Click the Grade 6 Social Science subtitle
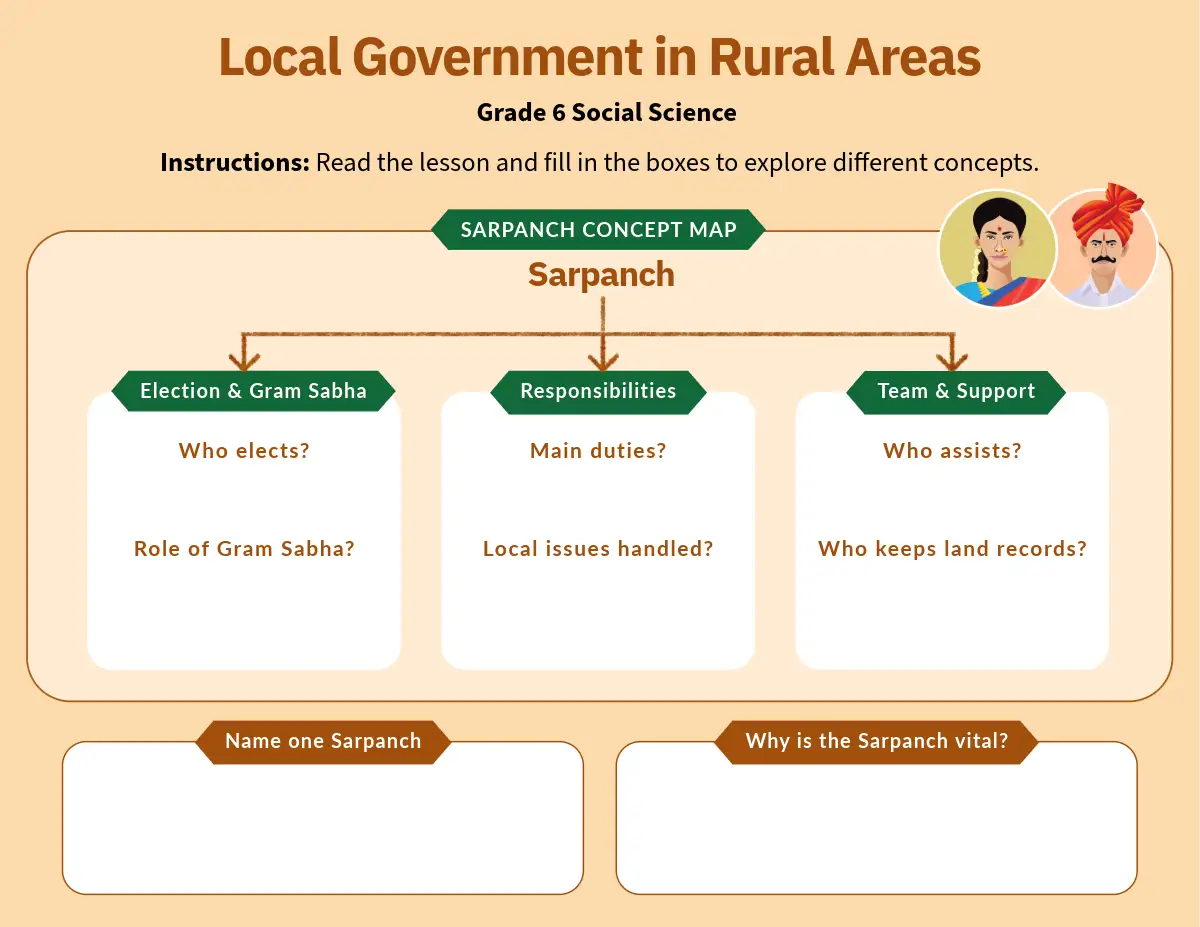The height and width of the screenshot is (927, 1200). coord(606,113)
